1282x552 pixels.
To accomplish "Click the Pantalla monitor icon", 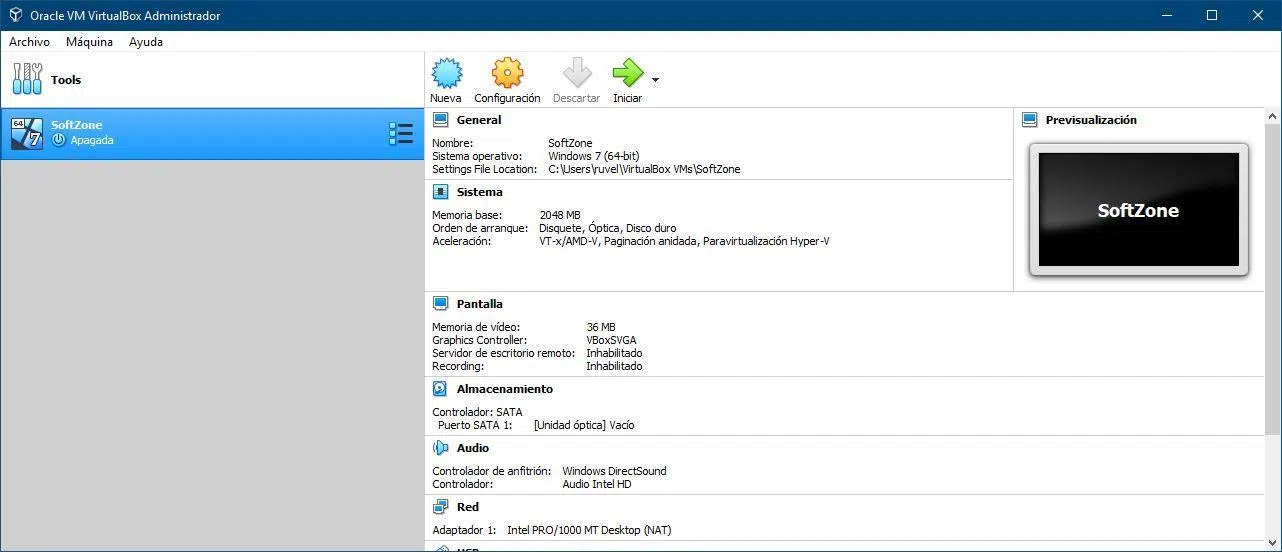I will click(x=440, y=304).
